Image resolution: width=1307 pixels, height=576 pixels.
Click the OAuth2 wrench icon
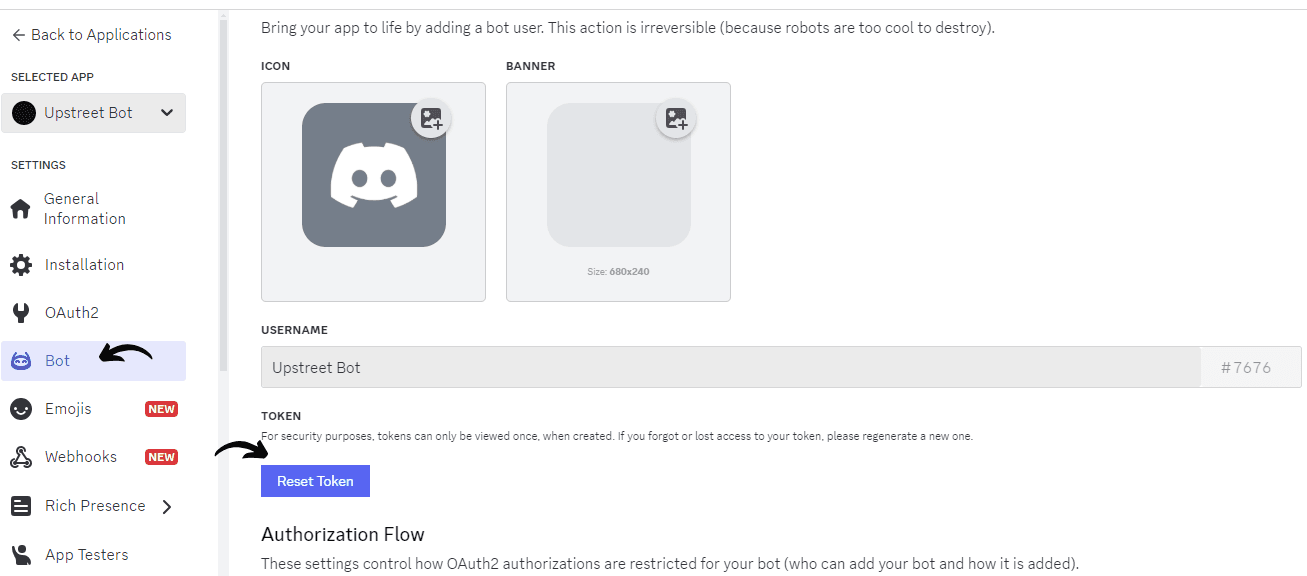pos(20,313)
